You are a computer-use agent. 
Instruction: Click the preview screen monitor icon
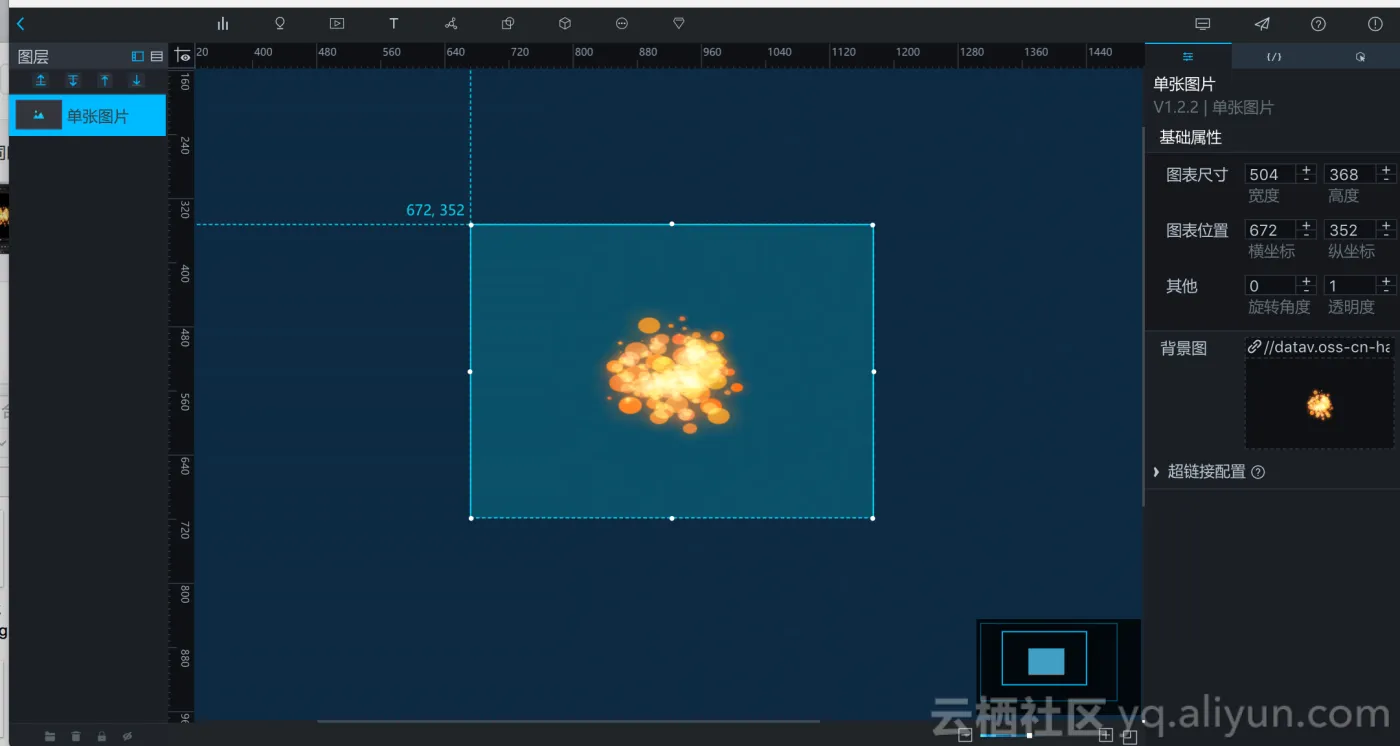1203,24
